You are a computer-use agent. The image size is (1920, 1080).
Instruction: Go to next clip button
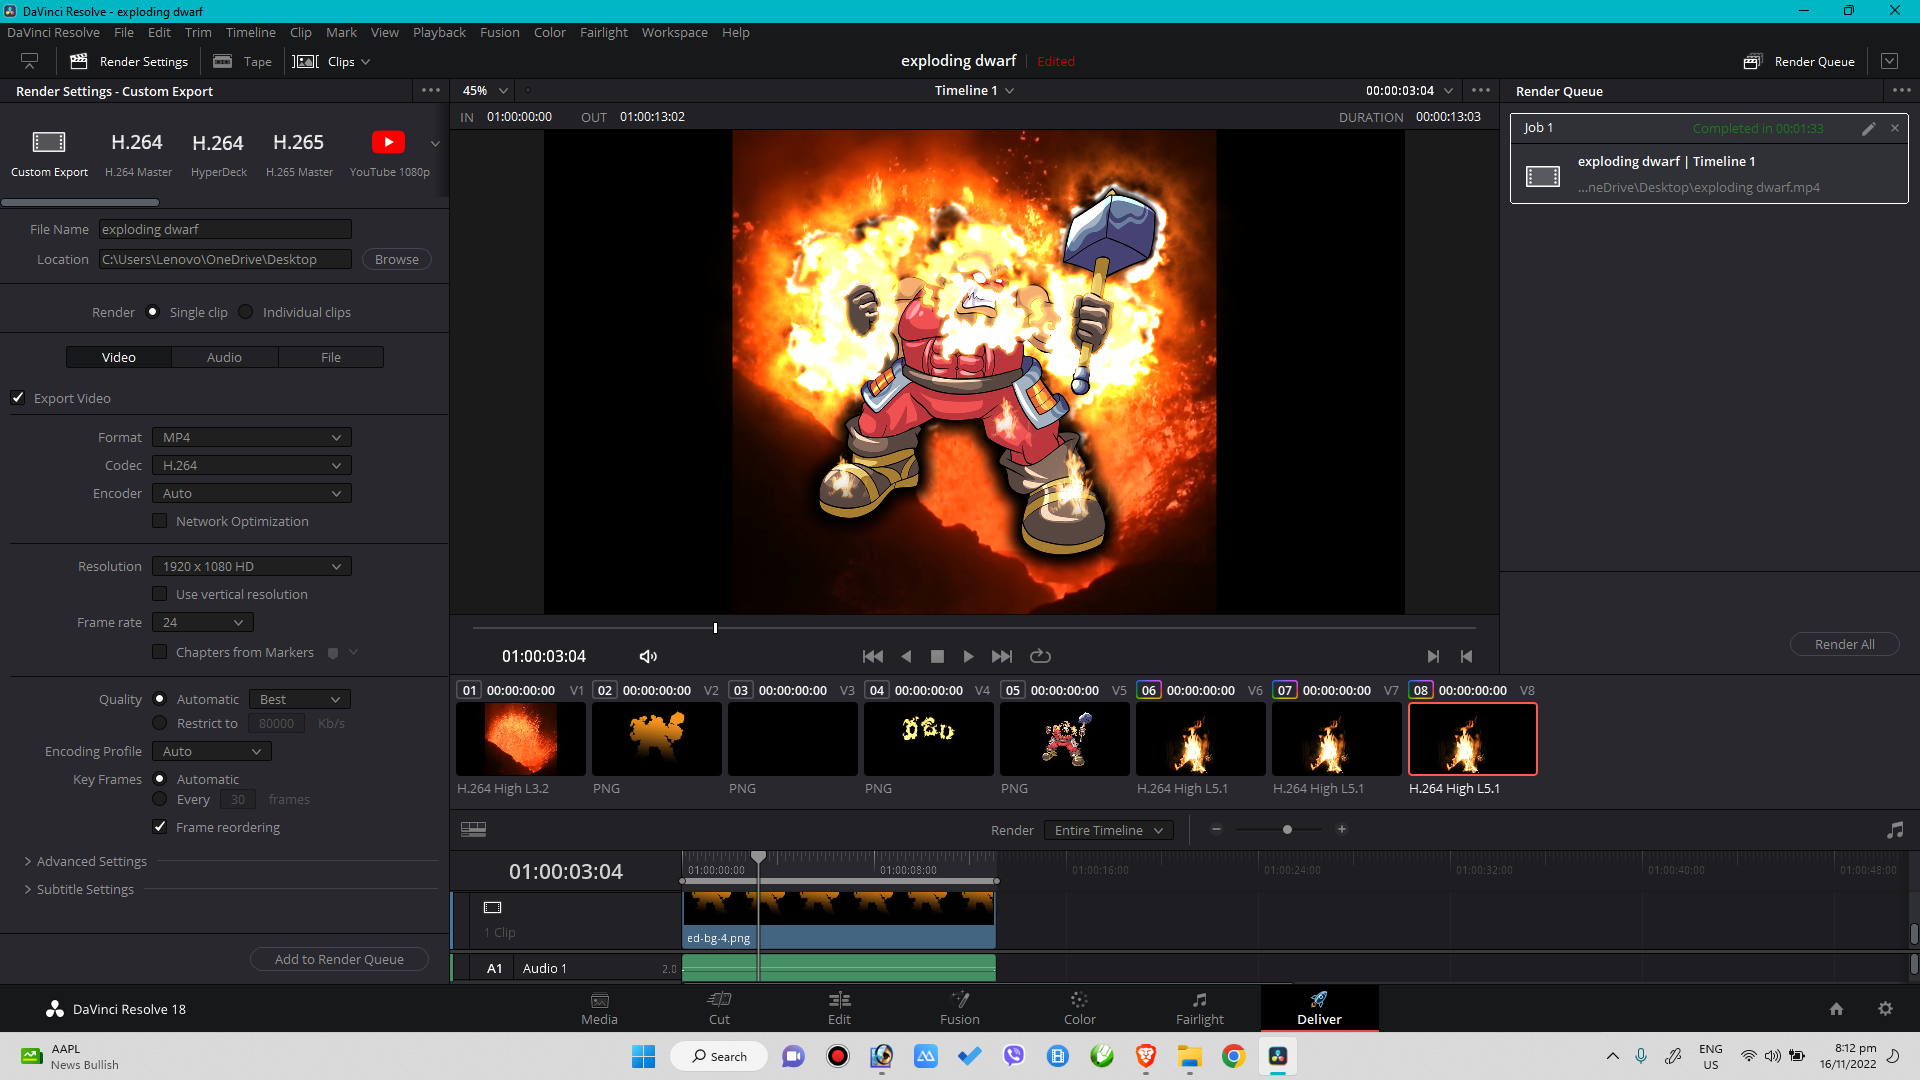tap(1433, 656)
